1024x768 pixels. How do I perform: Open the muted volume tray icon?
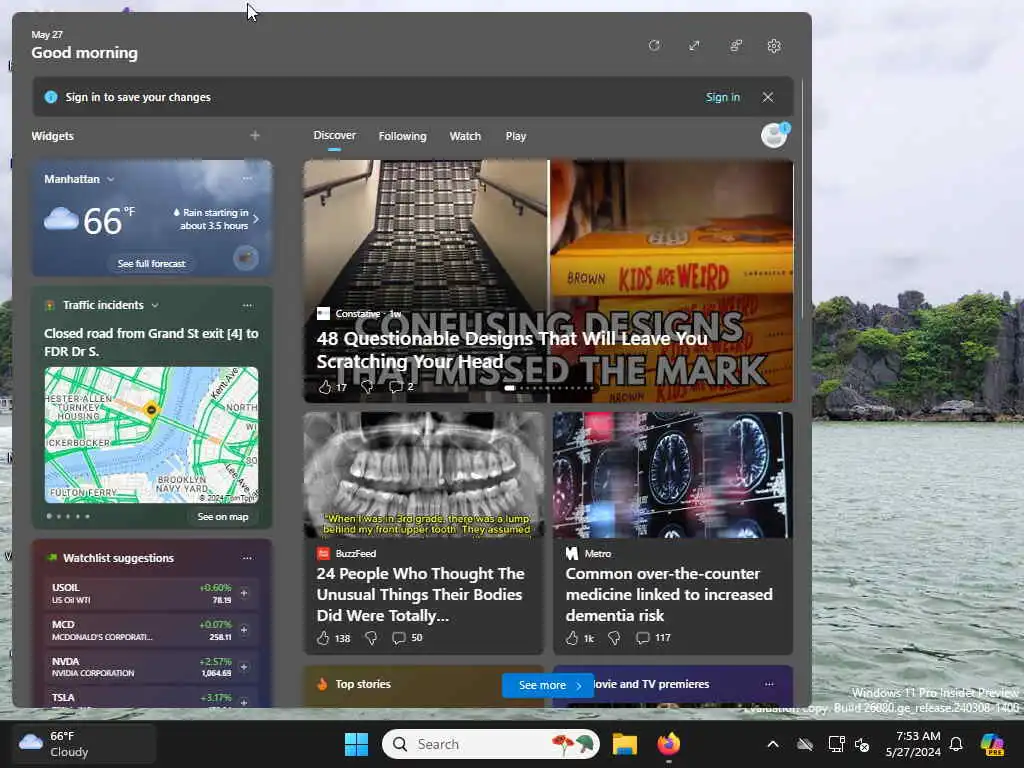pyautogui.click(x=862, y=744)
